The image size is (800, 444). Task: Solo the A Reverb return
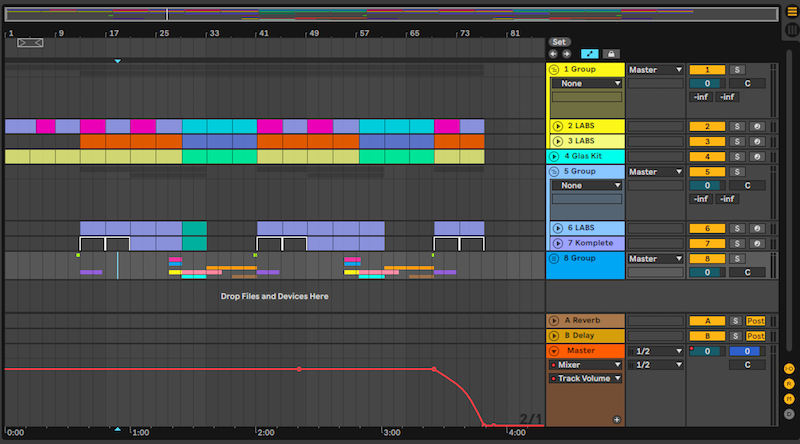click(735, 321)
